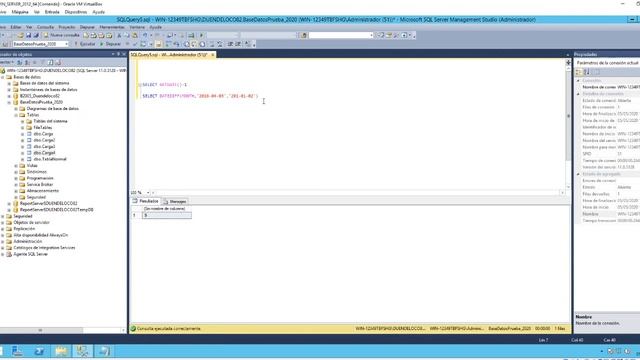Click the Object Explorer filter icon

point(42,62)
